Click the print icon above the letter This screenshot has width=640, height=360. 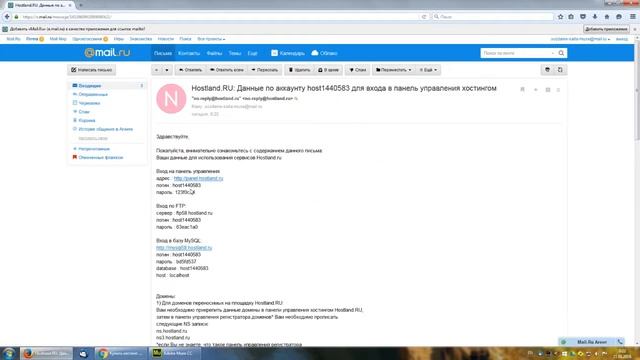coord(547,70)
